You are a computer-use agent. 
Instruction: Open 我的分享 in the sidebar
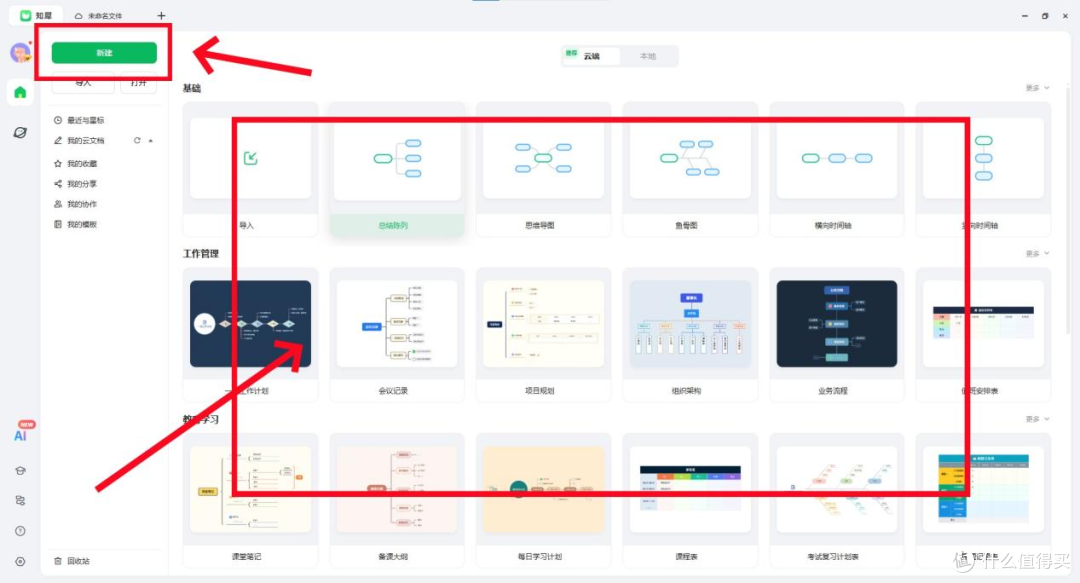pyautogui.click(x=82, y=184)
